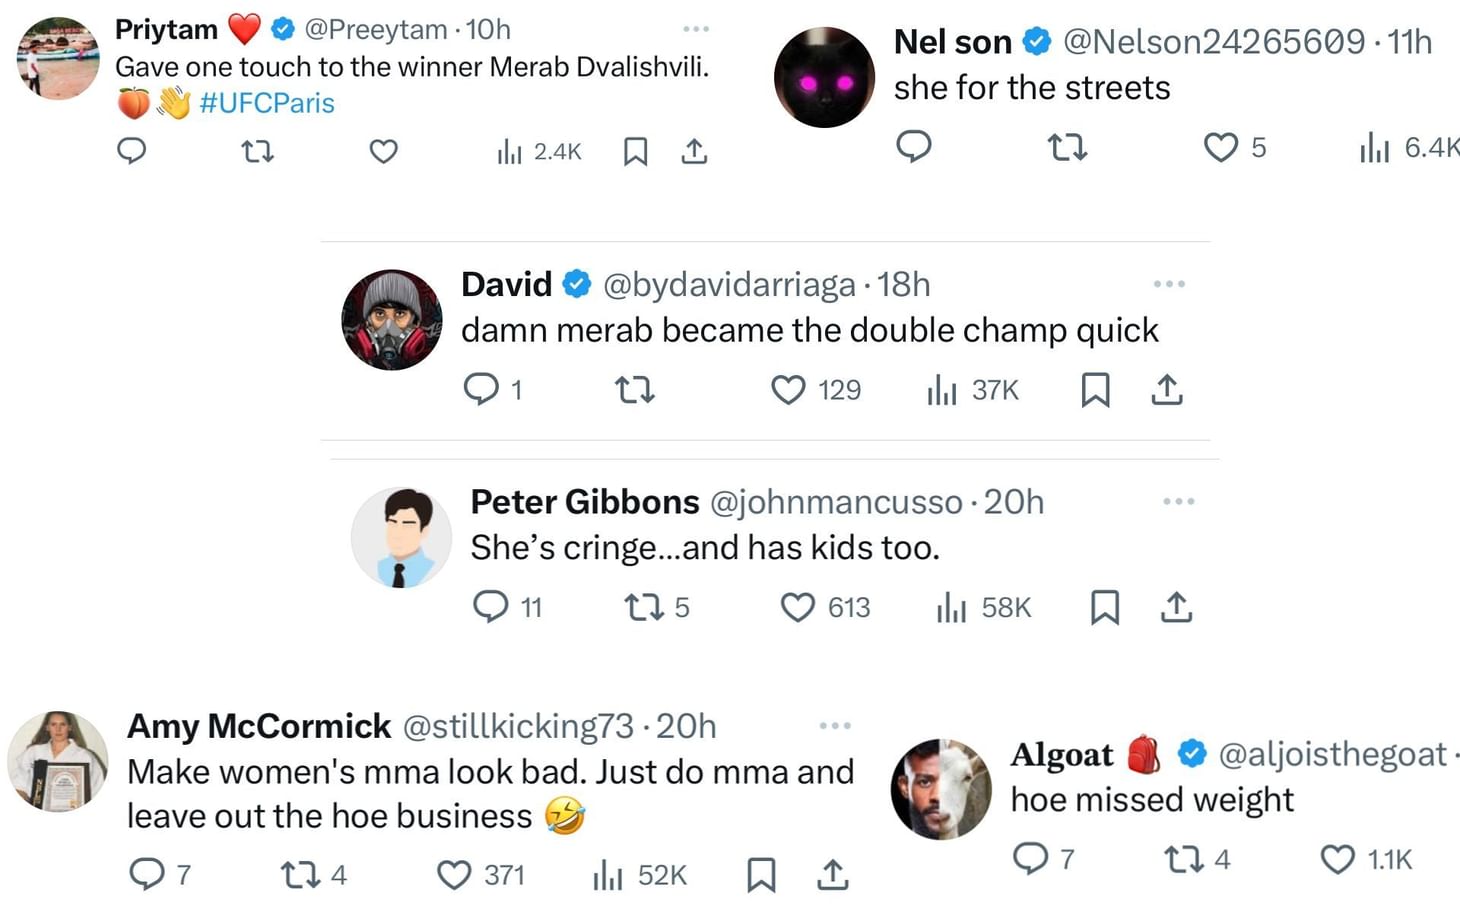Open more options on David's tweet
Image resolution: width=1460 pixels, height=913 pixels.
(1169, 284)
